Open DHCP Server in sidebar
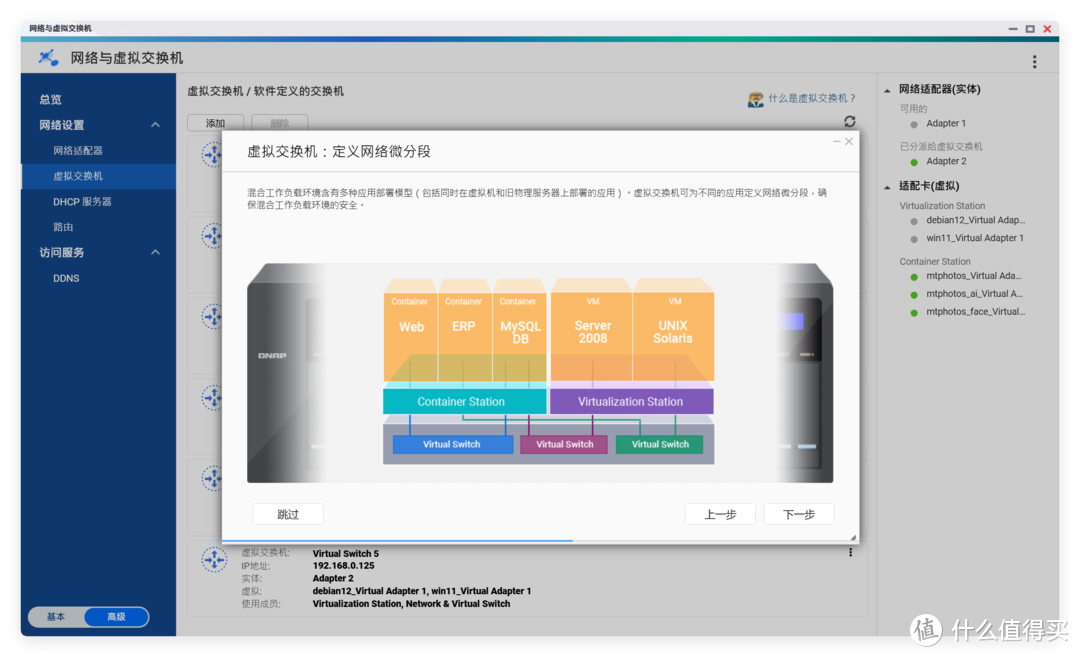The image size is (1080, 657). [82, 202]
